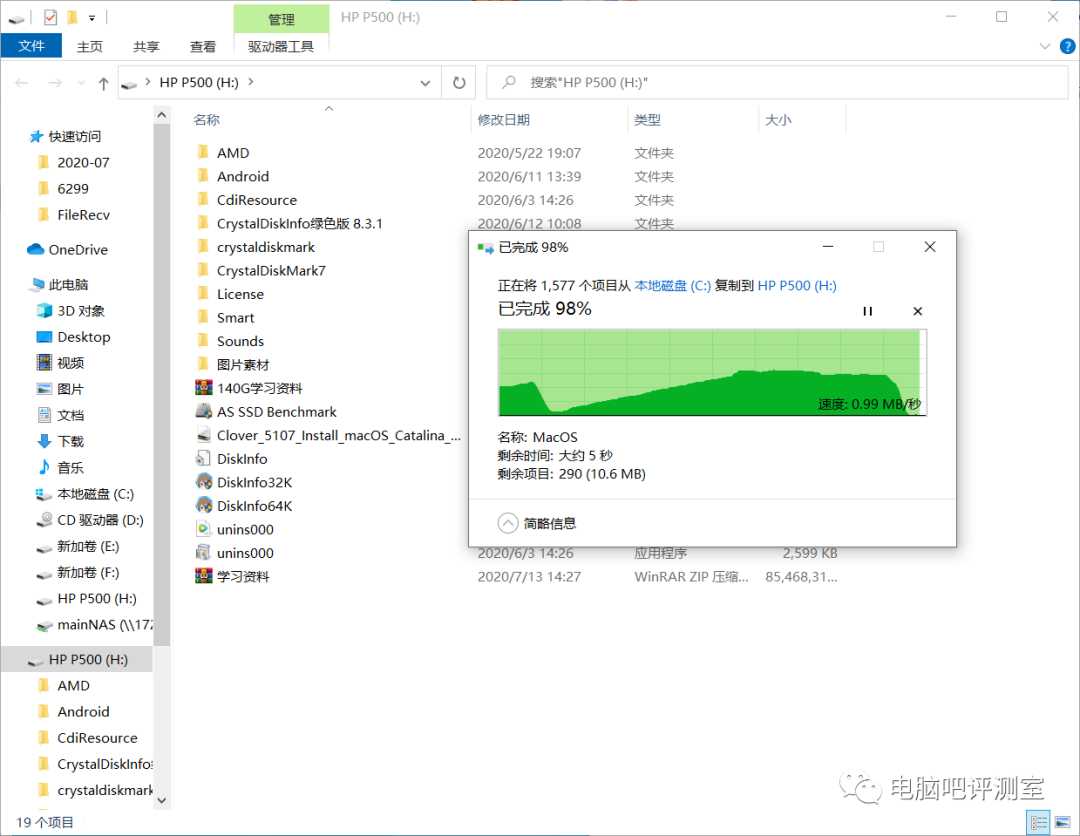Sort by the 修改日期 column header
1080x836 pixels.
(x=503, y=120)
